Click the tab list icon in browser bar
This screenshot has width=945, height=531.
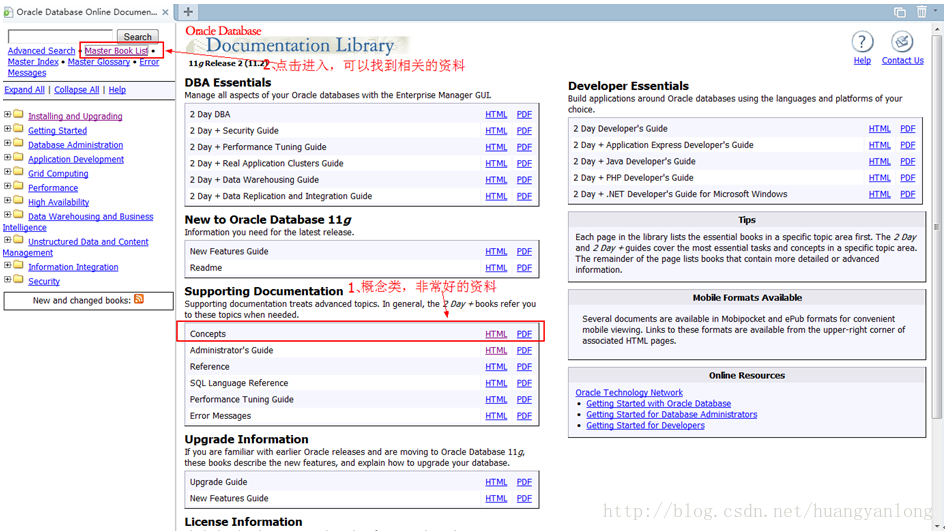click(900, 12)
